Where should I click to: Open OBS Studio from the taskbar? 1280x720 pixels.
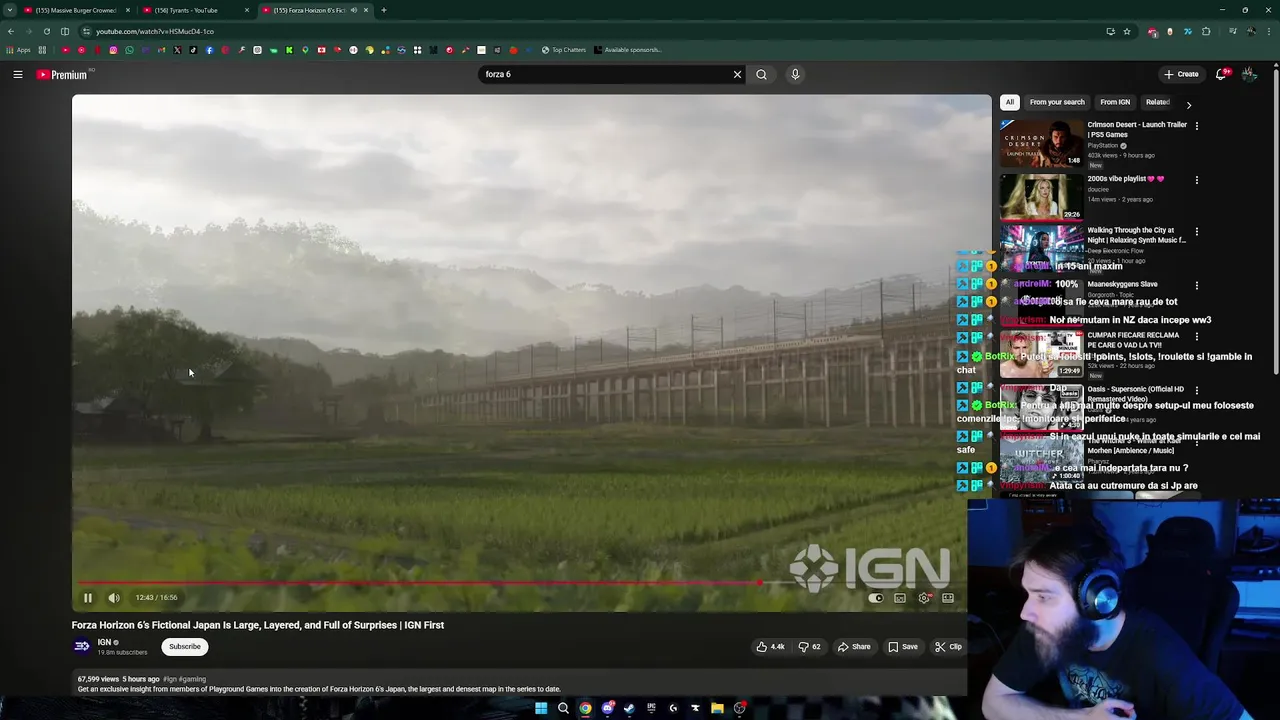(739, 708)
